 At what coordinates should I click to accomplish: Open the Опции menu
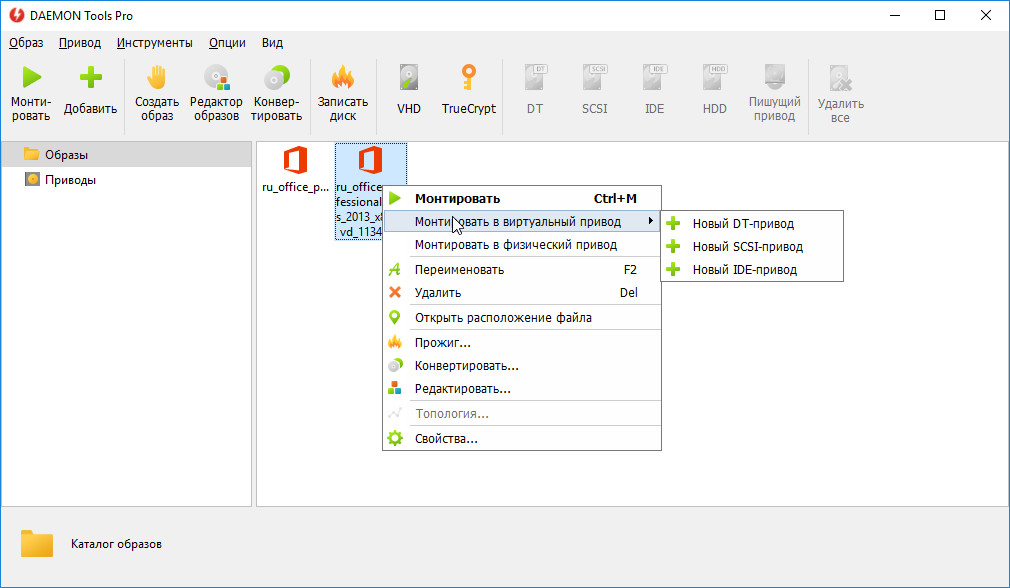(x=227, y=43)
